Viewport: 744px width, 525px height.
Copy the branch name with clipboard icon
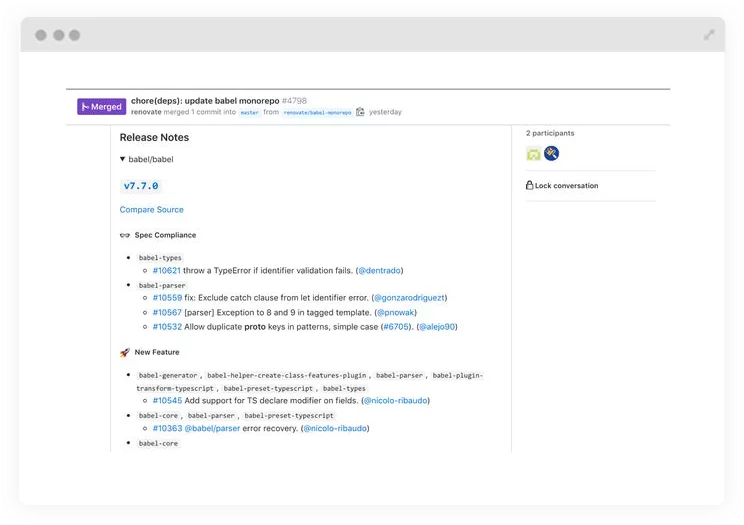click(x=360, y=112)
